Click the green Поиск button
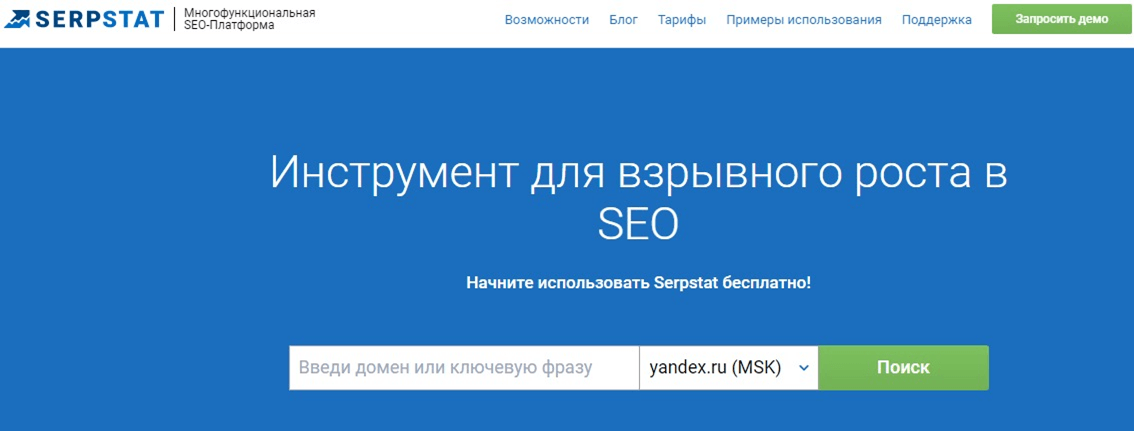This screenshot has height=431, width=1134. point(903,367)
